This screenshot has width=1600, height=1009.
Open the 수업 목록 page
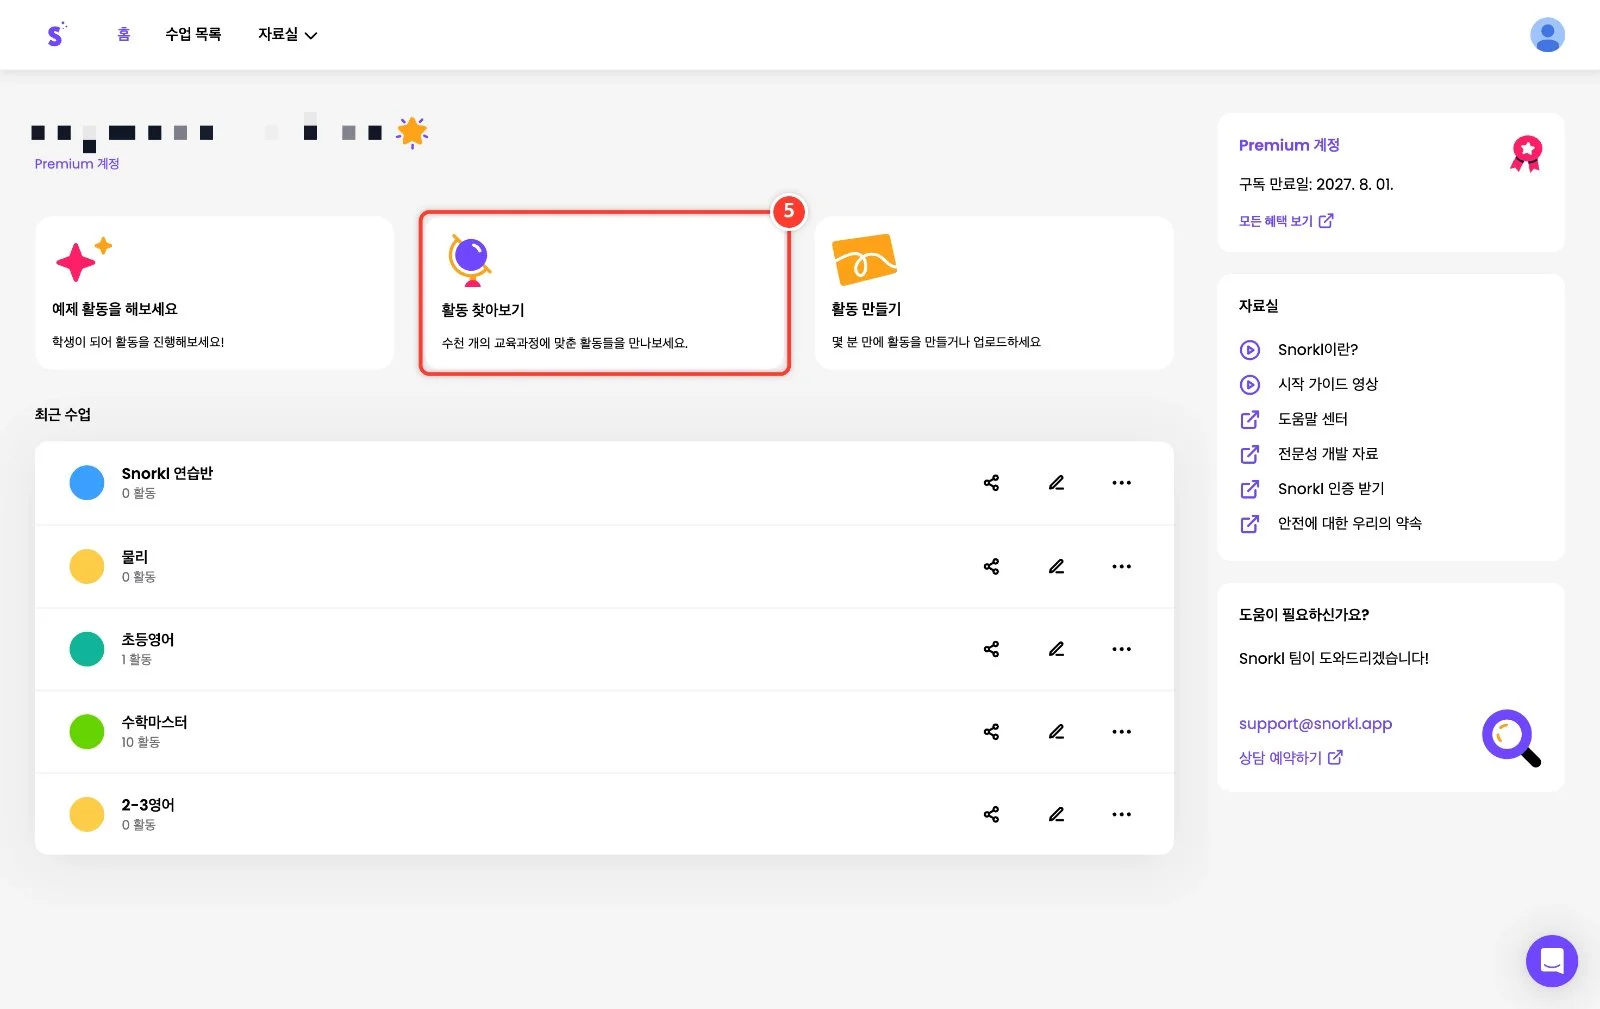[193, 34]
